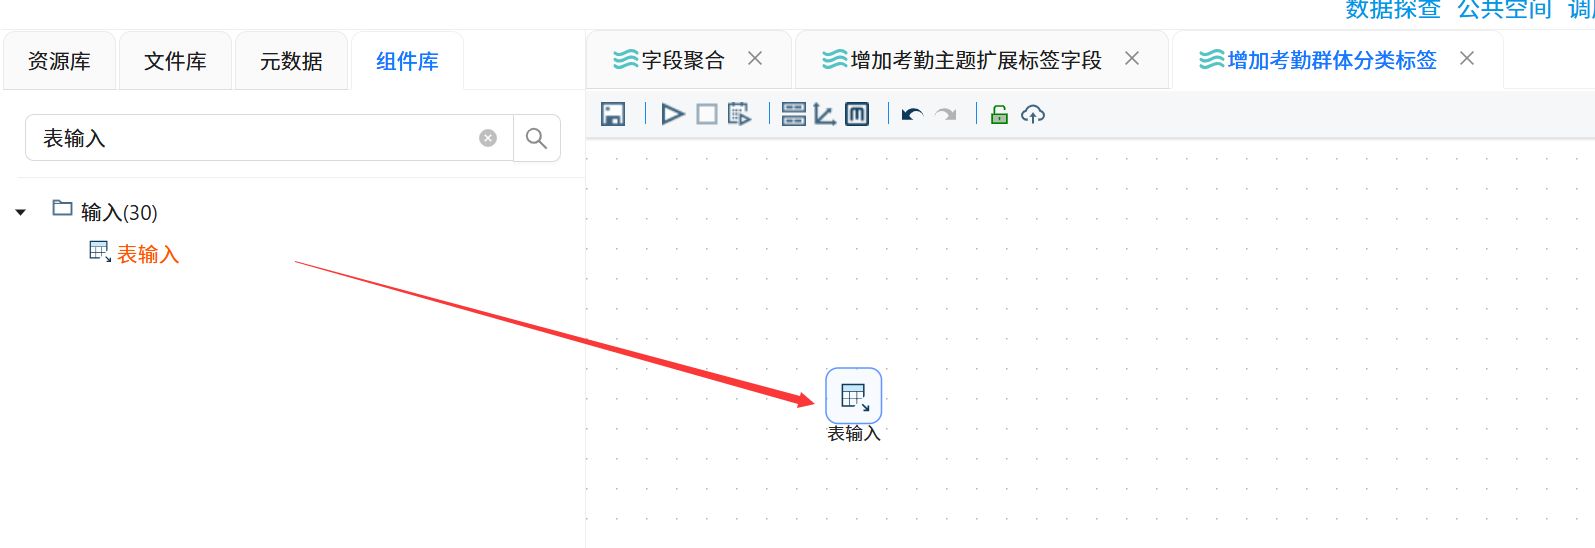The width and height of the screenshot is (1595, 548).
Task: Select the 表输入 node on canvas
Action: coord(853,396)
